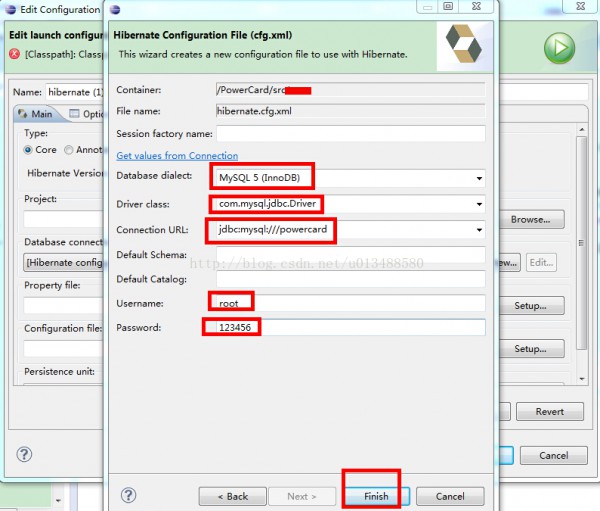Viewport: 600px width, 511px height.
Task: Minimize the Hibernate wizard window
Action: click(x=427, y=6)
